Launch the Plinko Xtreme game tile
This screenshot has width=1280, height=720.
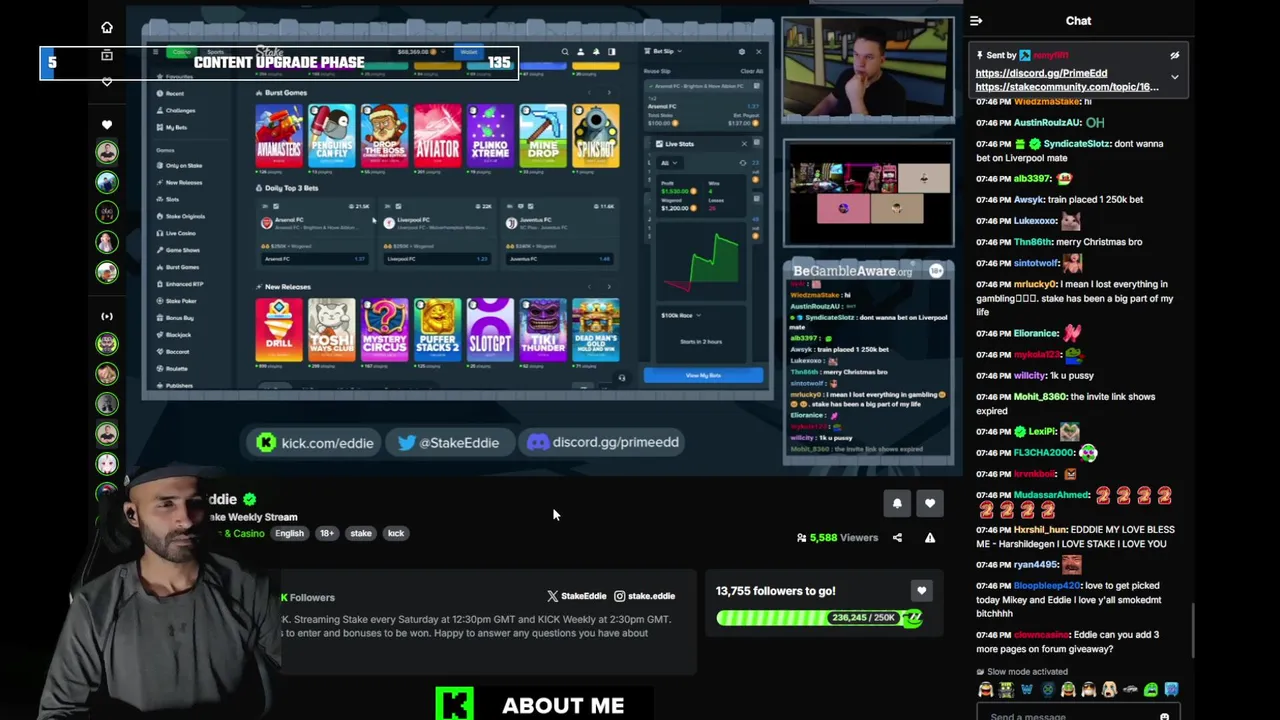[x=490, y=135]
